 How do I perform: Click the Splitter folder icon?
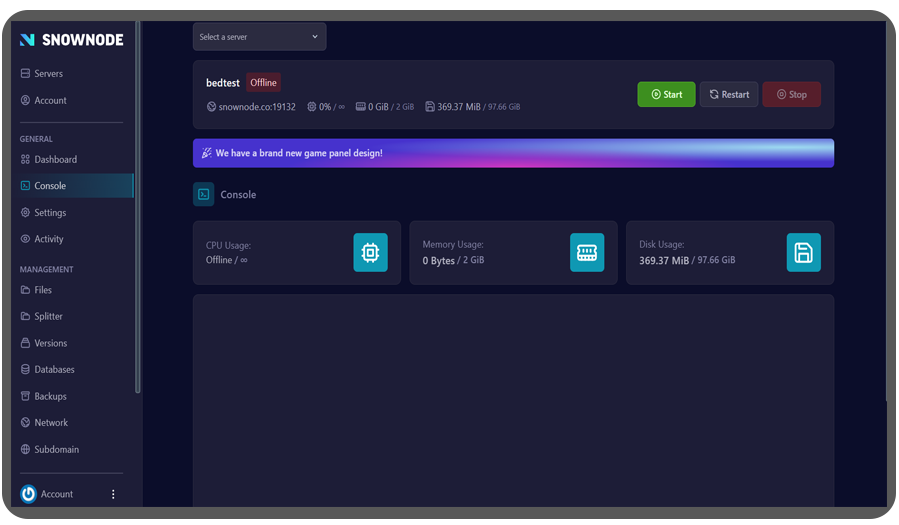click(25, 316)
